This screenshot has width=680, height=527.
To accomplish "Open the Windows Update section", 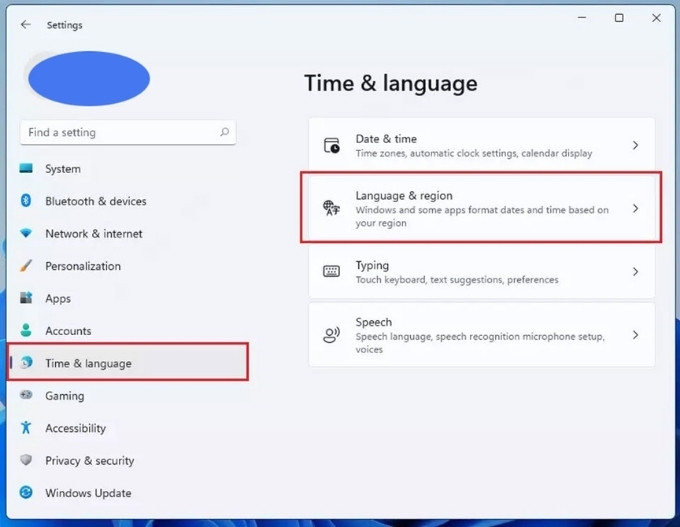I will pyautogui.click(x=88, y=493).
